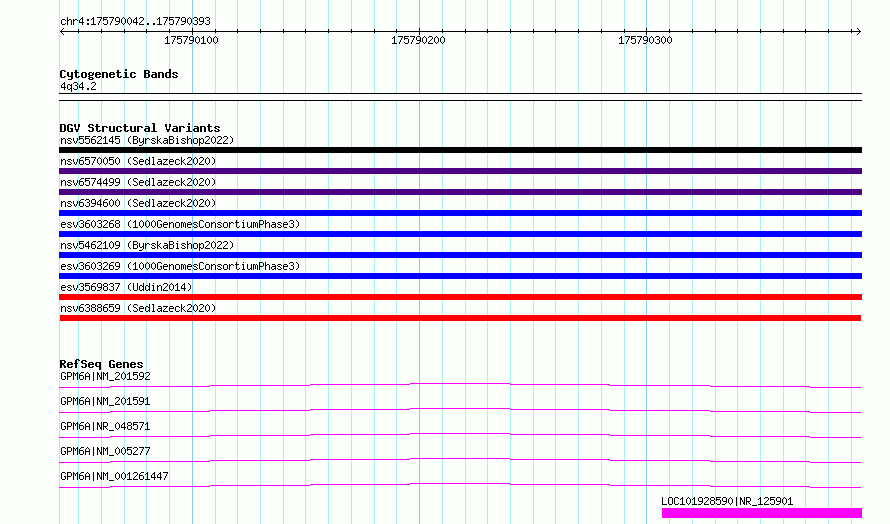Click the right arrow end of the ruler

coord(858,31)
